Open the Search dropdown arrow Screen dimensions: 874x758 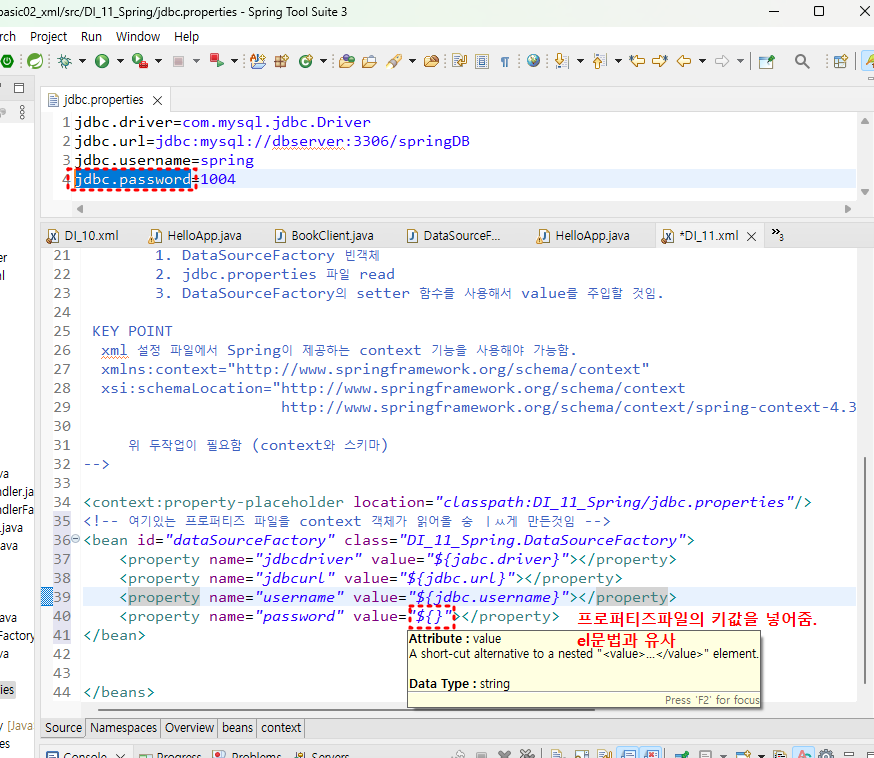click(x=412, y=61)
